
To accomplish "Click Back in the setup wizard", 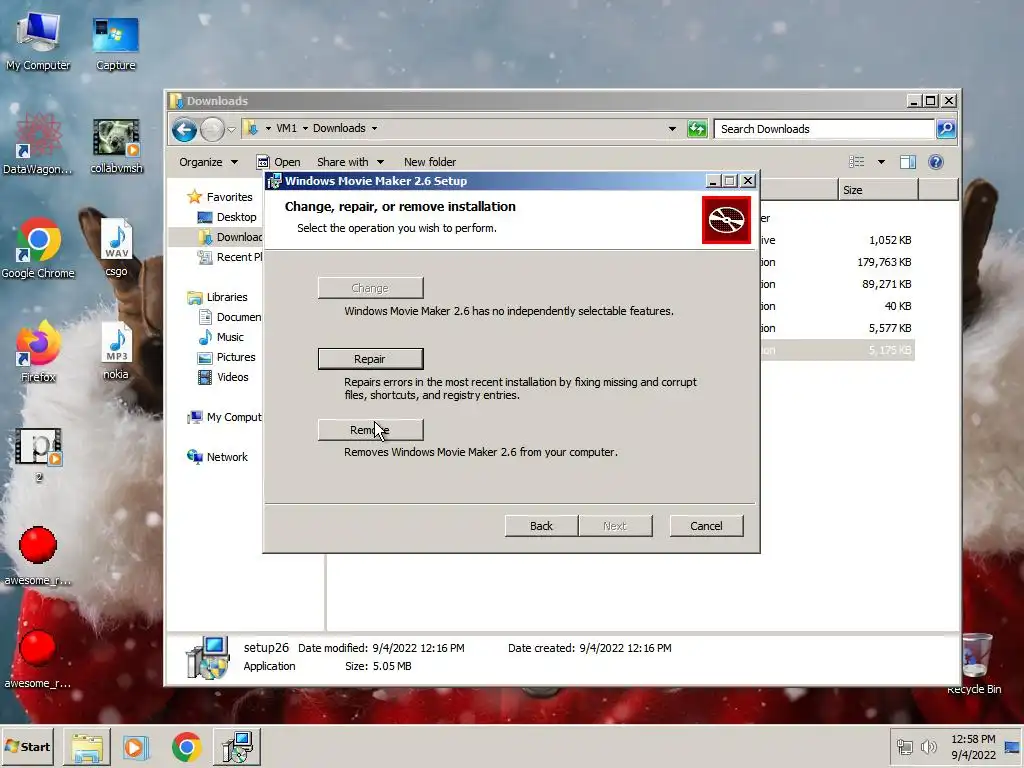I will pyautogui.click(x=541, y=526).
